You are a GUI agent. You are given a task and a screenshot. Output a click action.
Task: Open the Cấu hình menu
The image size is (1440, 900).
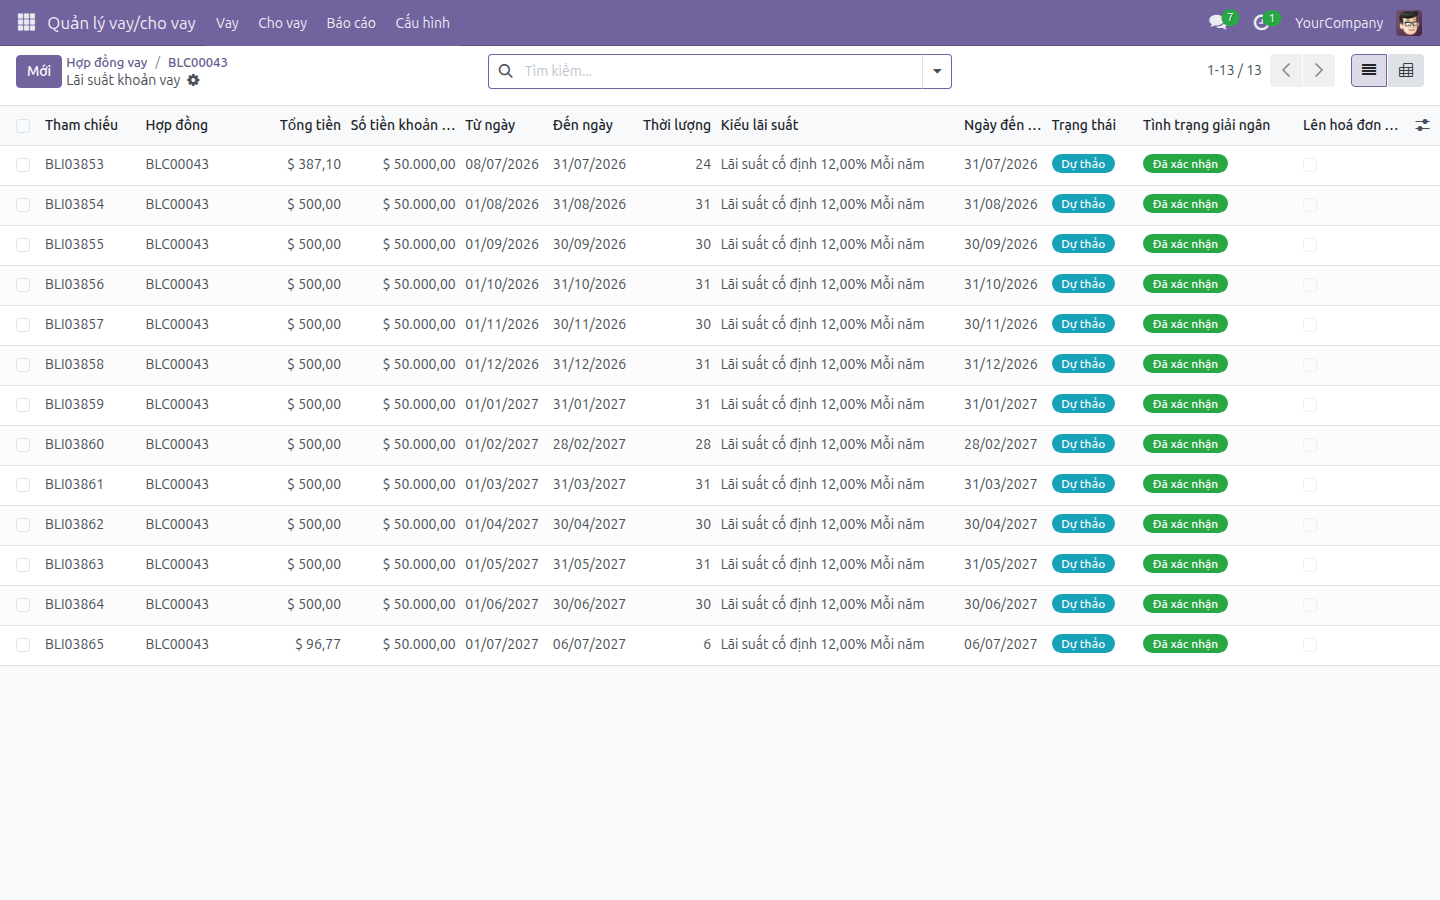pos(422,22)
